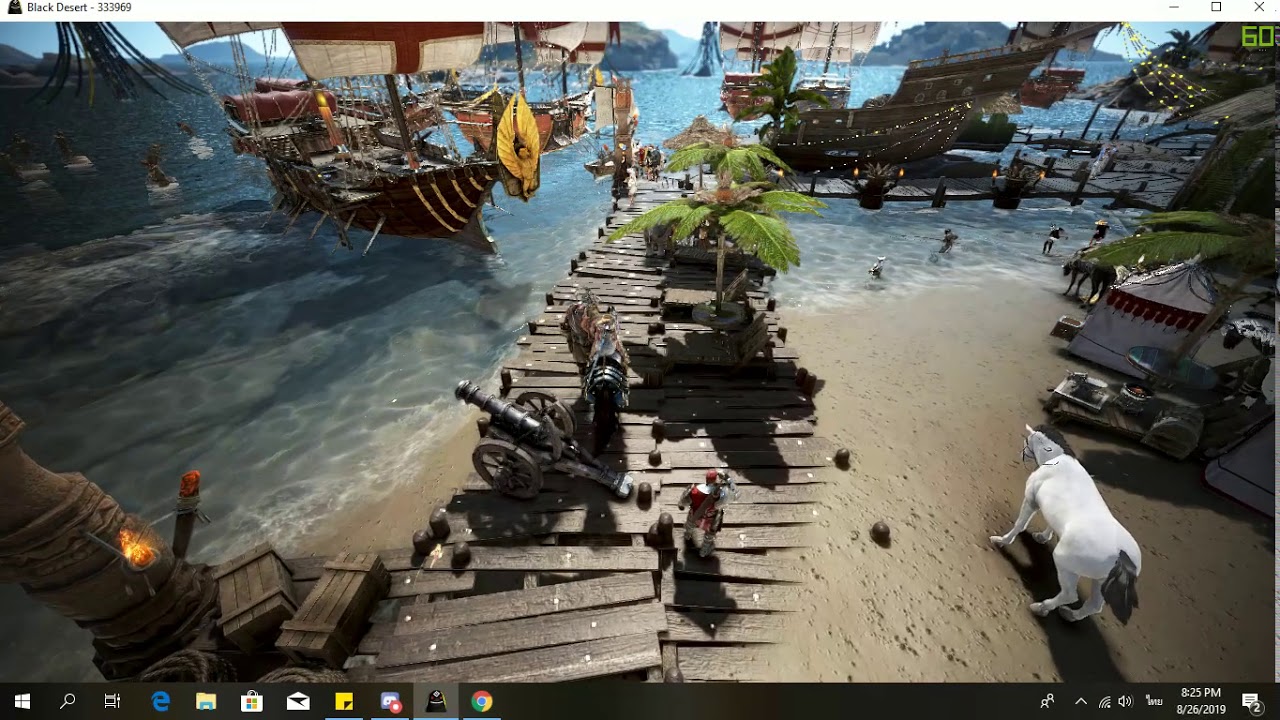Open the volume speaker tray icon
The image size is (1280, 720).
tap(1126, 701)
